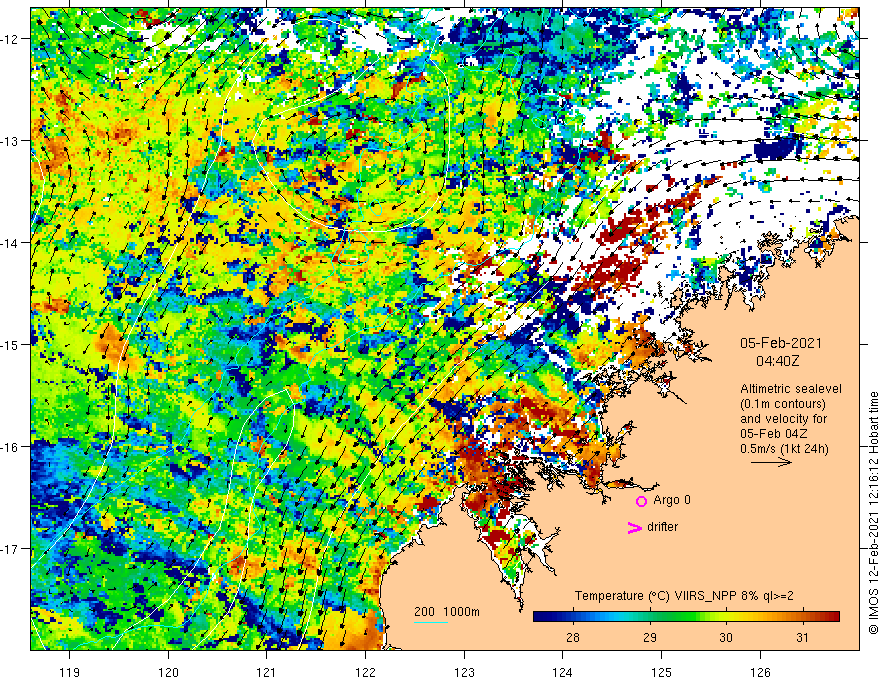Click the 'and velocity for' text
880x680 pixels.
tap(783, 419)
